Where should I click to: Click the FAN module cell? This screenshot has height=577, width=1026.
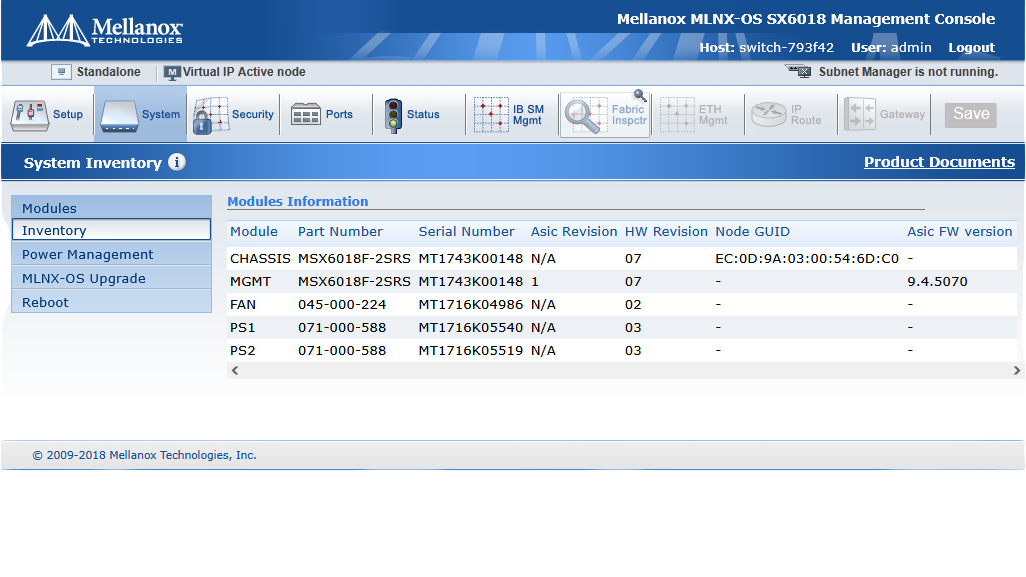[243, 304]
